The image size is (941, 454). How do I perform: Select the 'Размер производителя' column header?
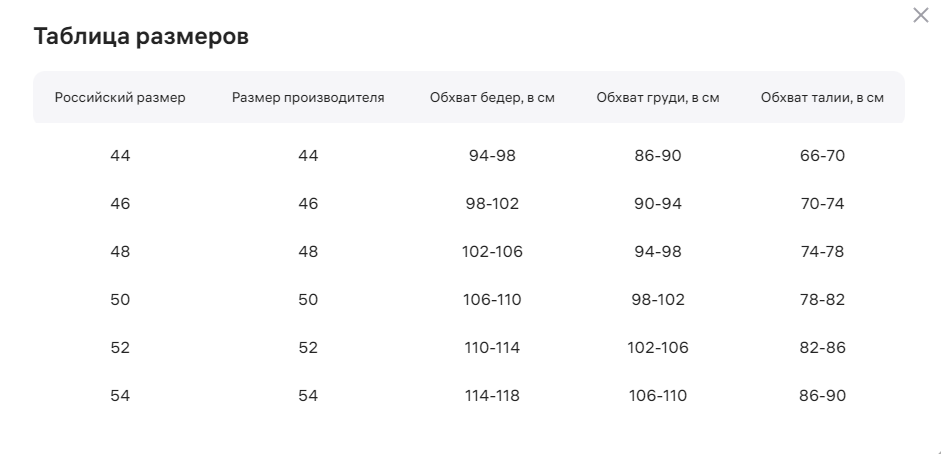(308, 97)
